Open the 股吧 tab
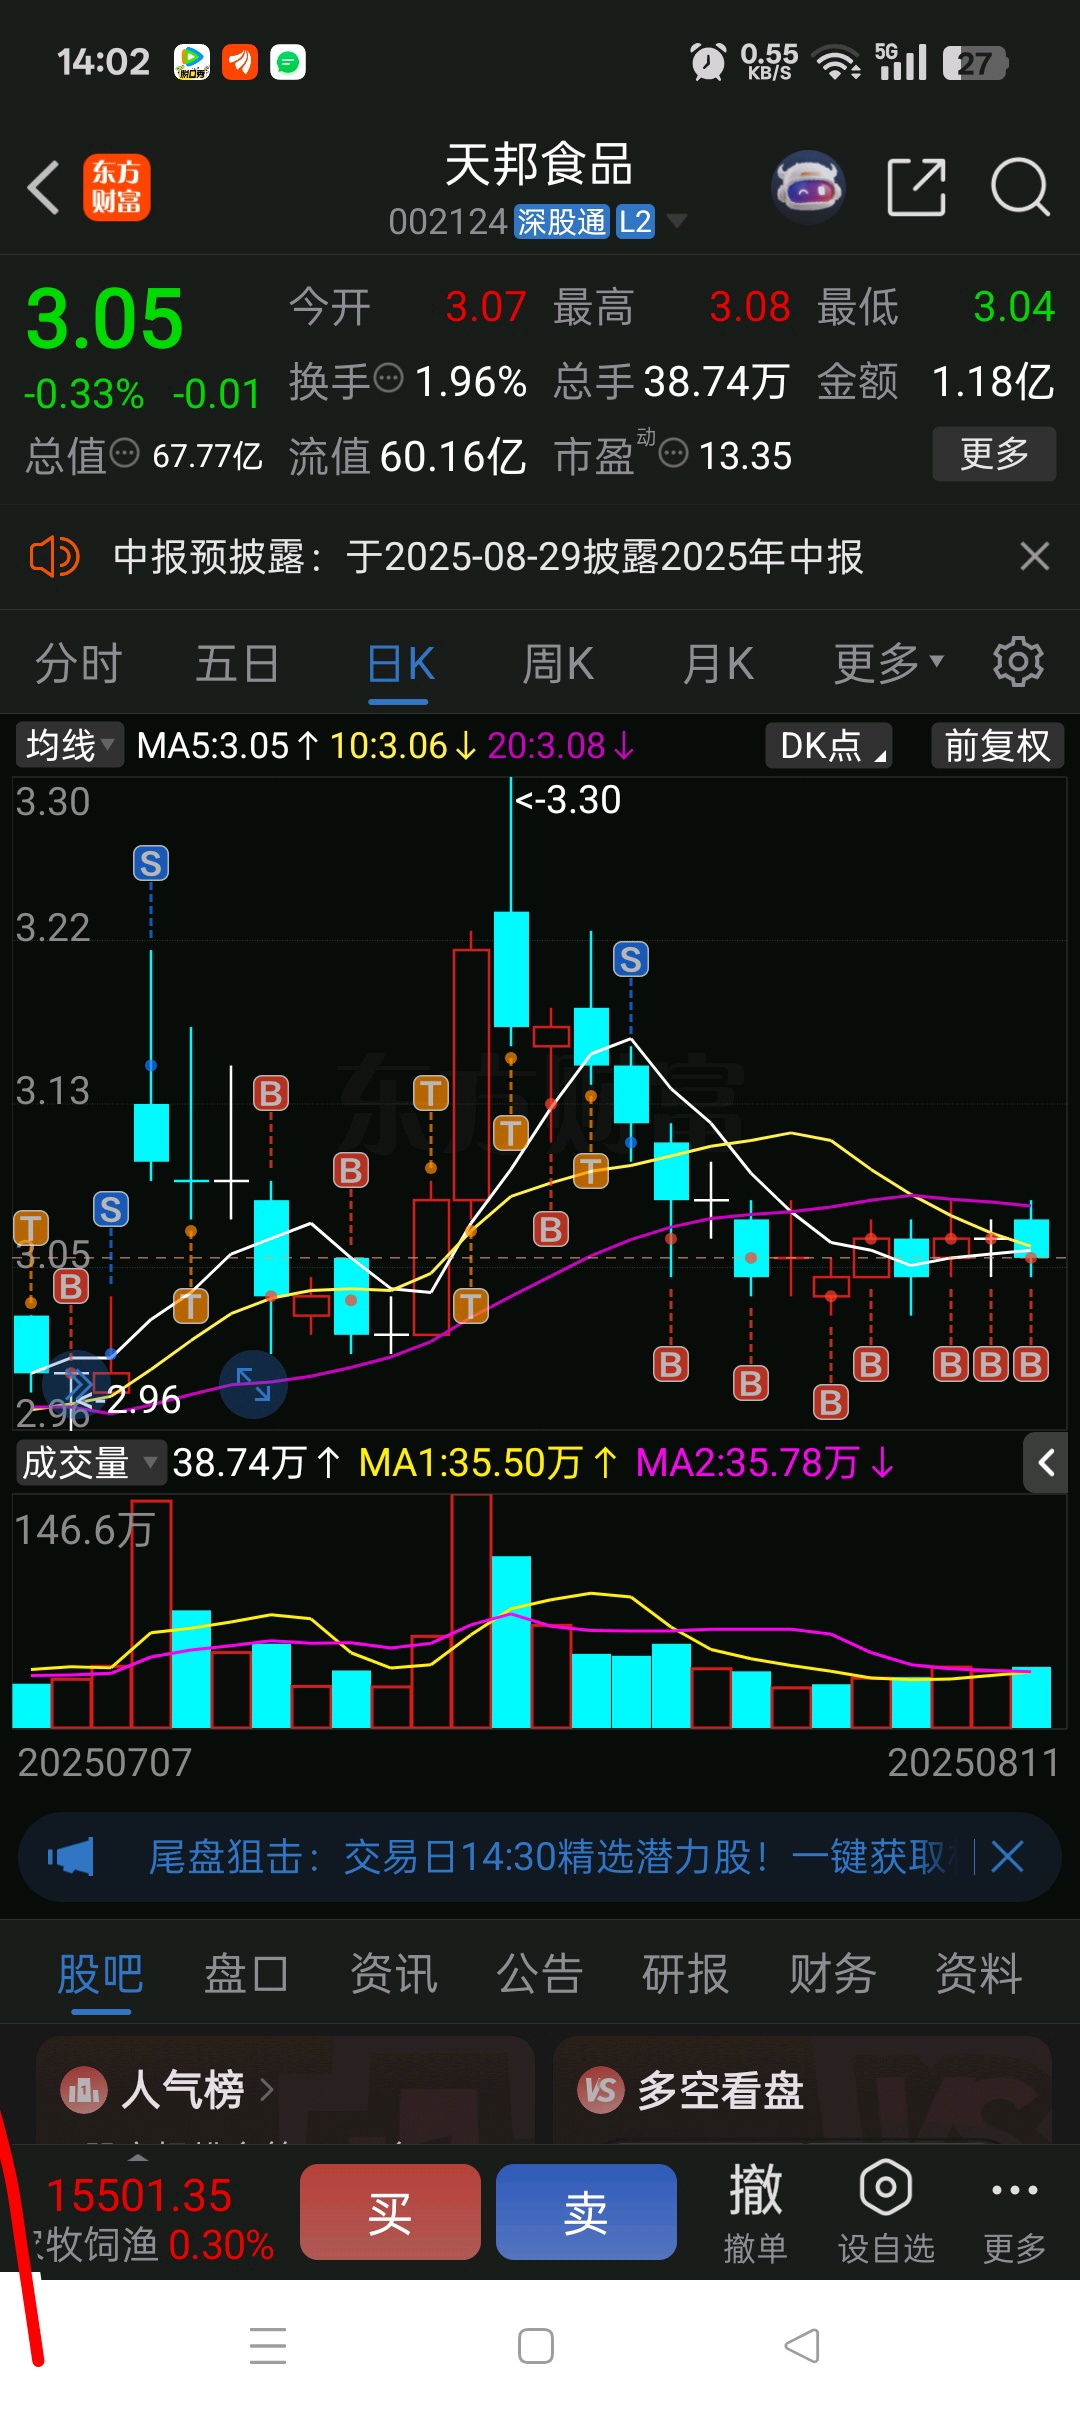The height and width of the screenshot is (2412, 1080). (x=100, y=1974)
